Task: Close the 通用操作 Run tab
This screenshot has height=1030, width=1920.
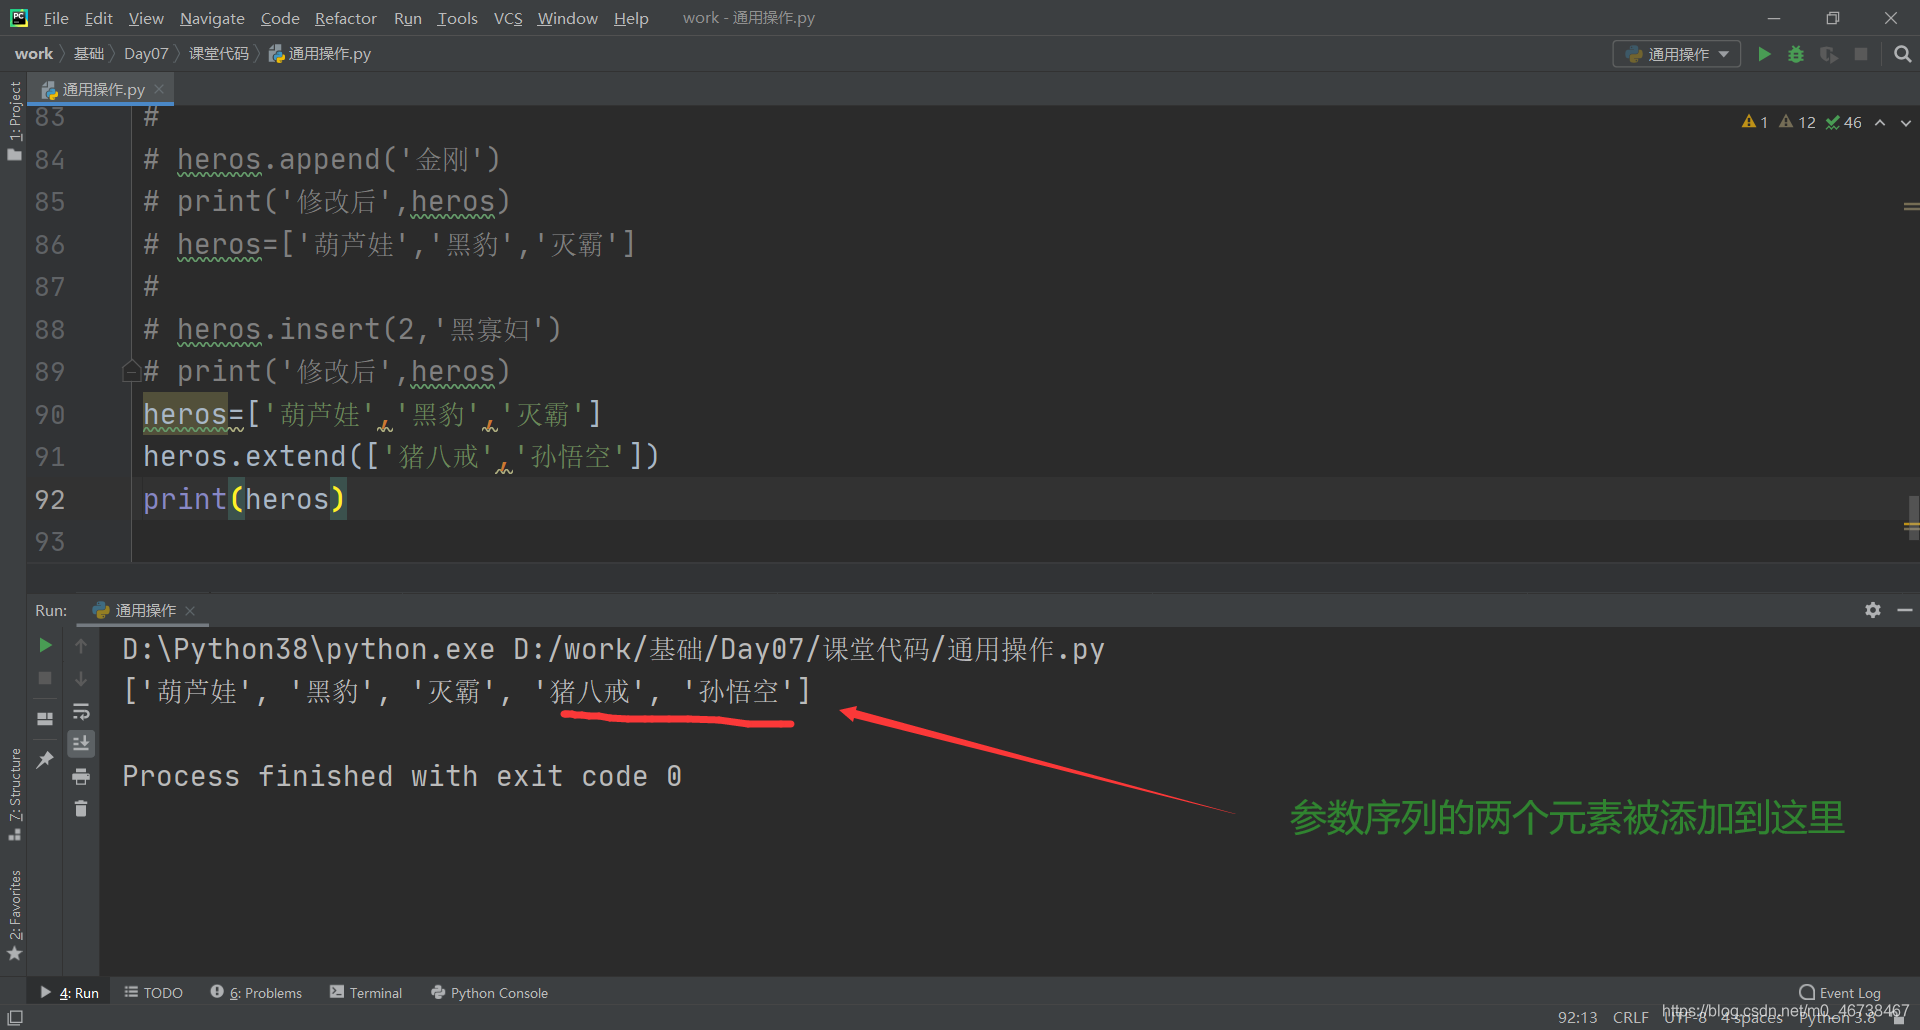Action: click(x=190, y=610)
